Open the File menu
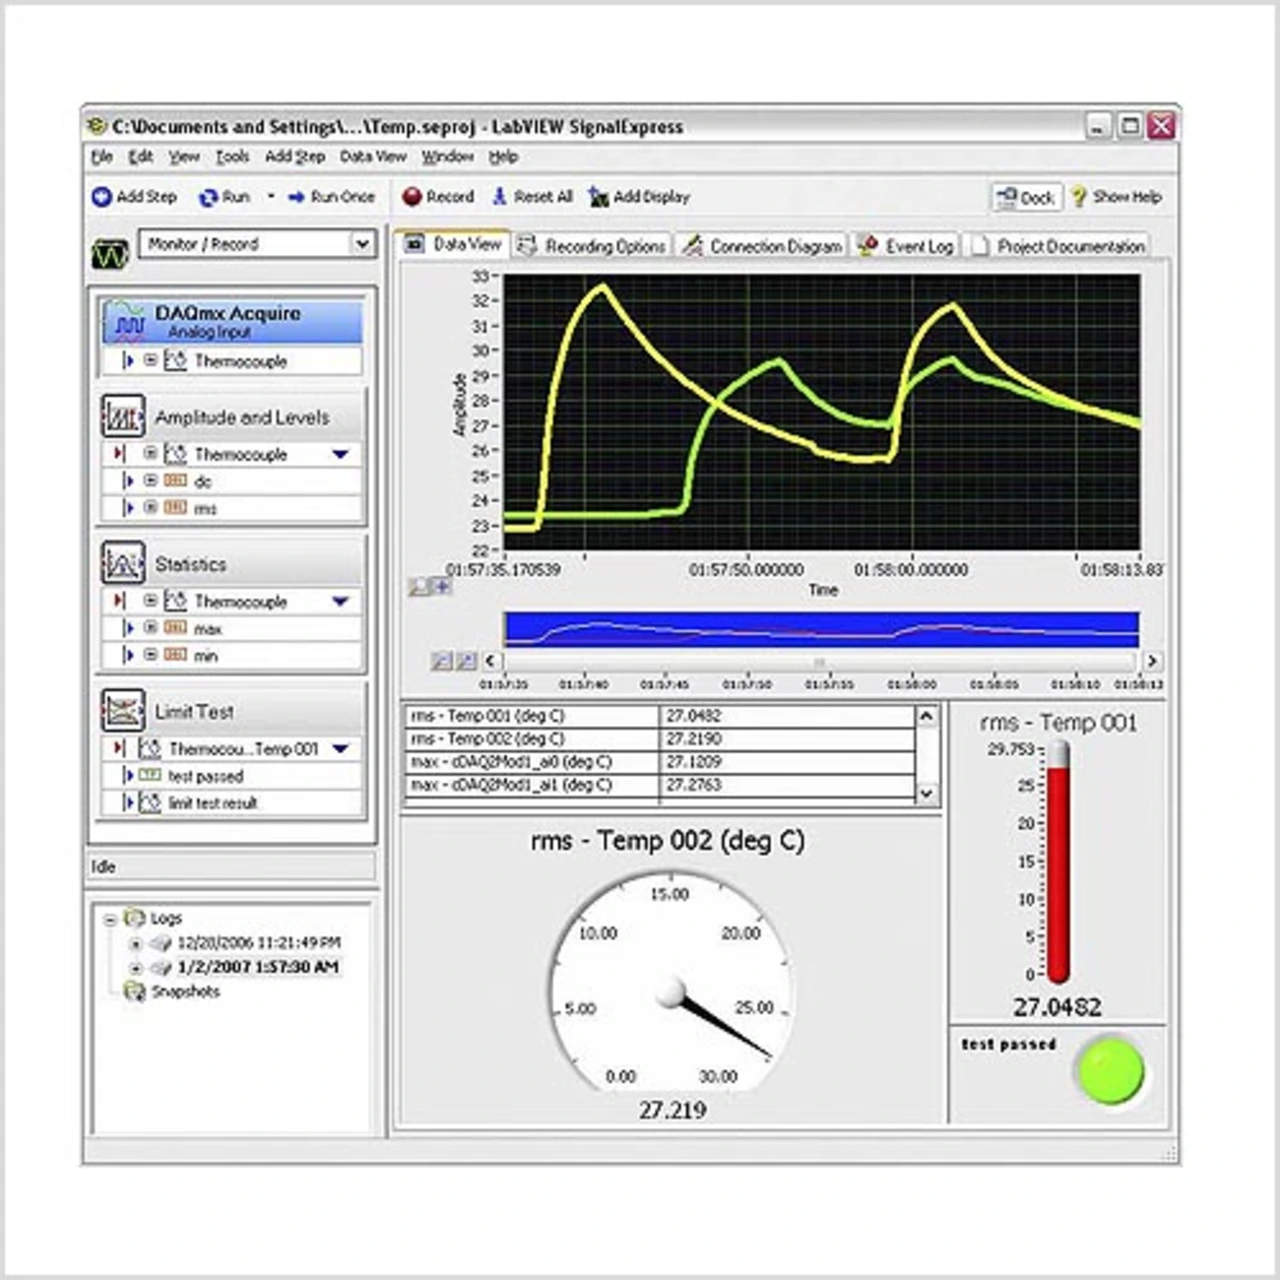Screen dimensions: 1280x1280 102,157
